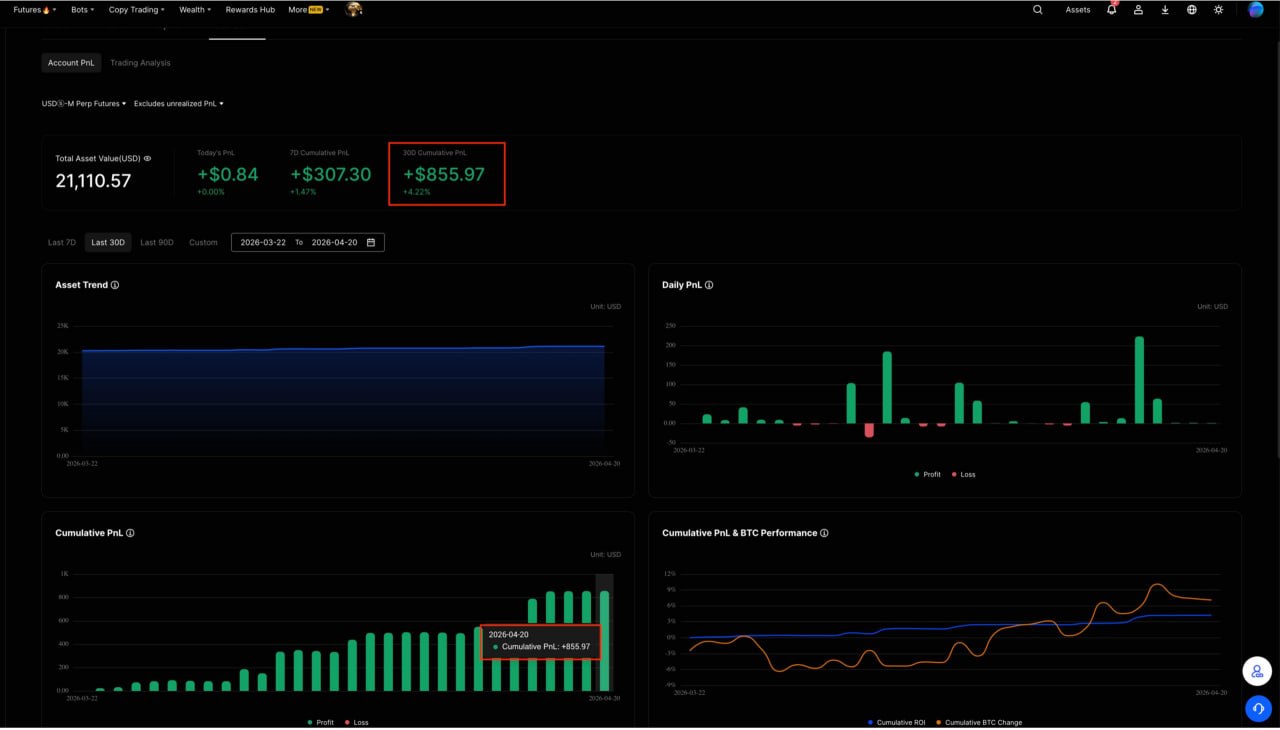This screenshot has width=1280, height=730.
Task: Expand the Copy Trading menu
Action: [136, 10]
